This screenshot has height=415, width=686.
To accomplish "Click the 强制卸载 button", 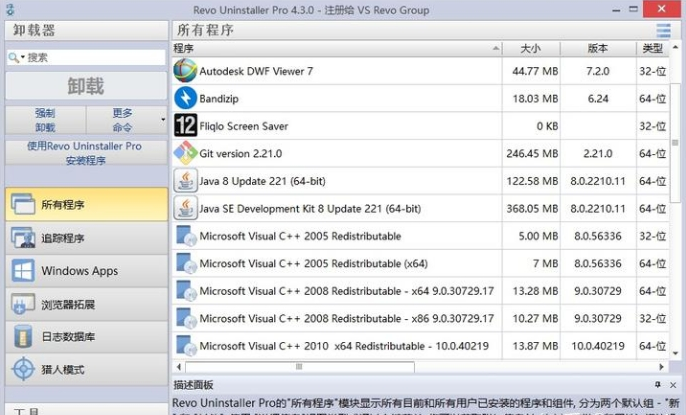I will pos(45,120).
